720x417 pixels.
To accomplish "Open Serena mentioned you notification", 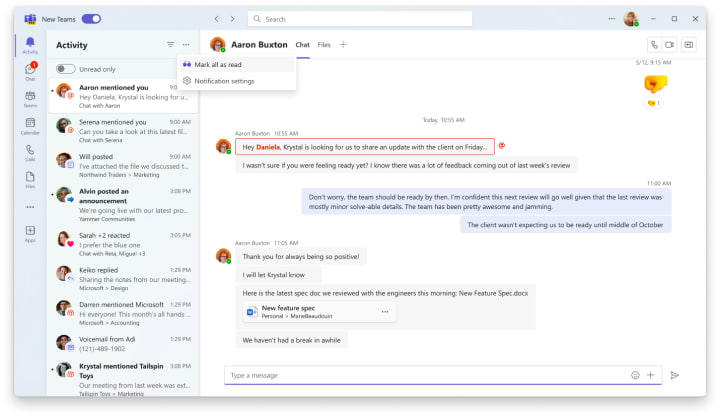I will [x=123, y=131].
